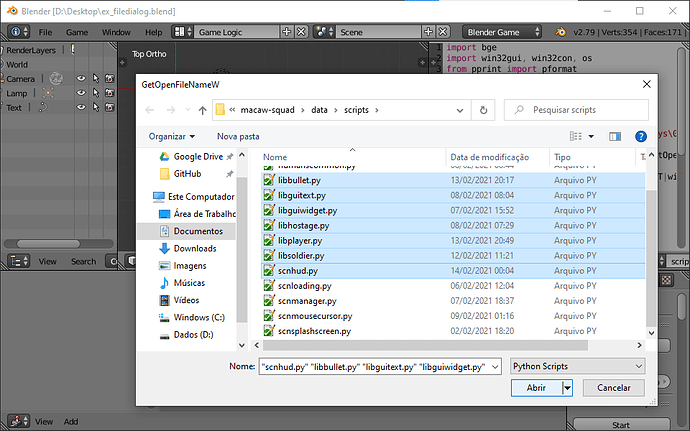Click the Blender logo next to version
The width and height of the screenshot is (690, 431).
point(560,32)
